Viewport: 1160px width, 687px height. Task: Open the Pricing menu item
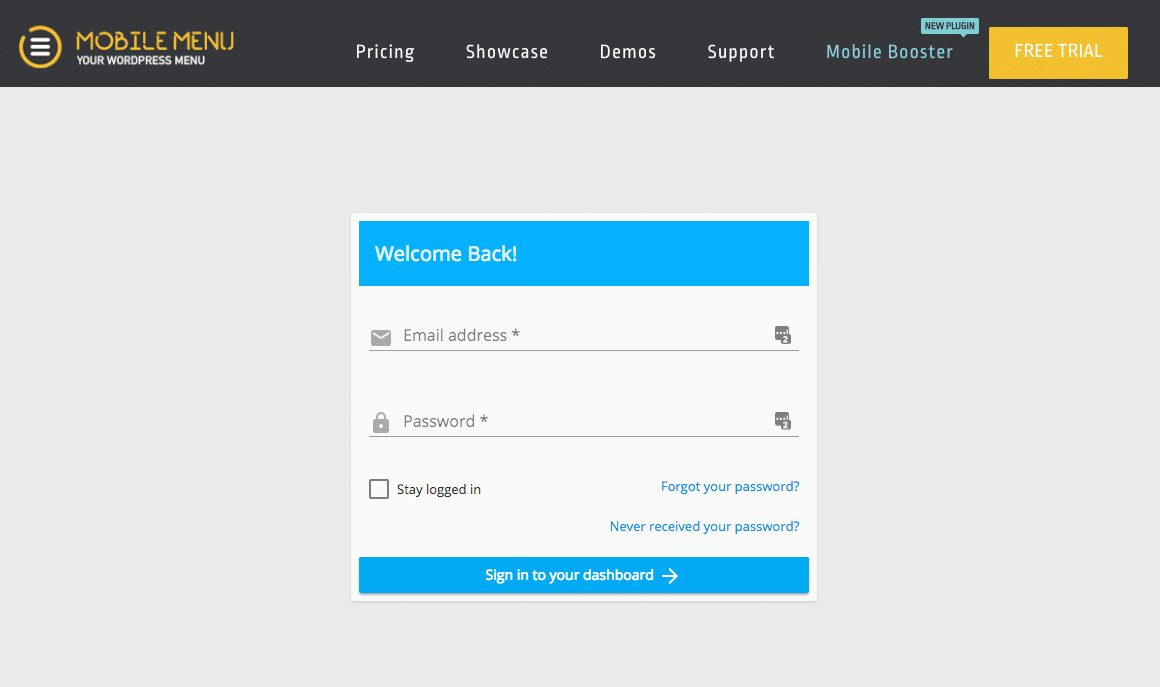click(385, 52)
